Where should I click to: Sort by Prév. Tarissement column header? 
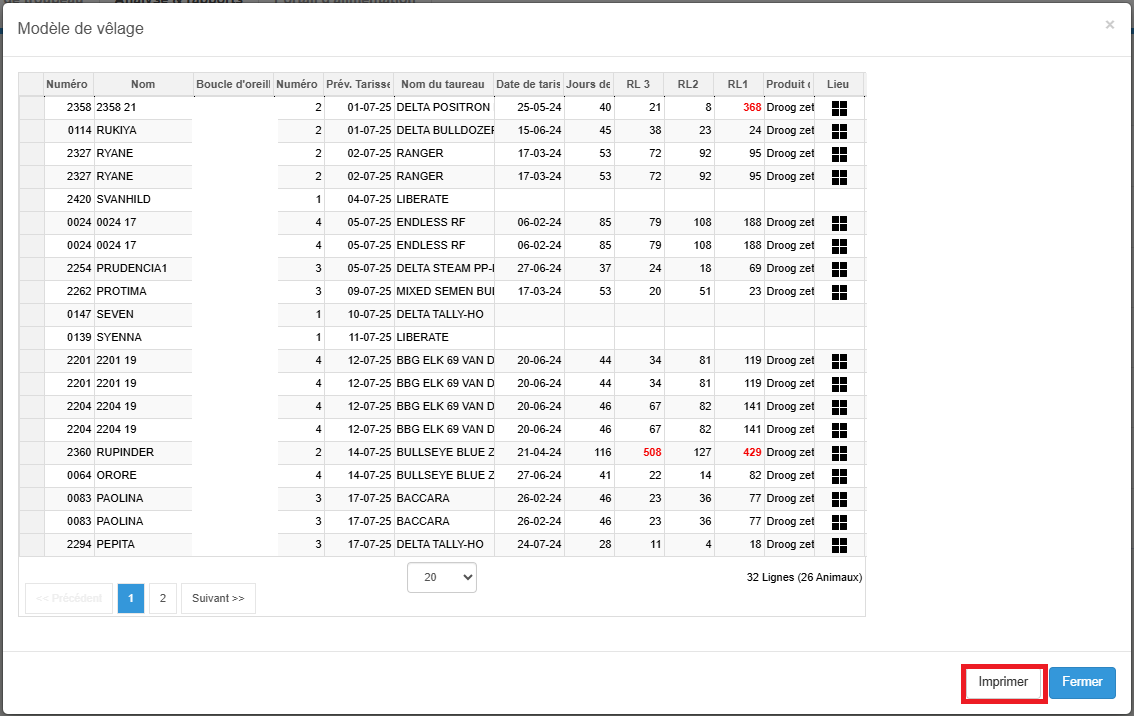tap(359, 84)
